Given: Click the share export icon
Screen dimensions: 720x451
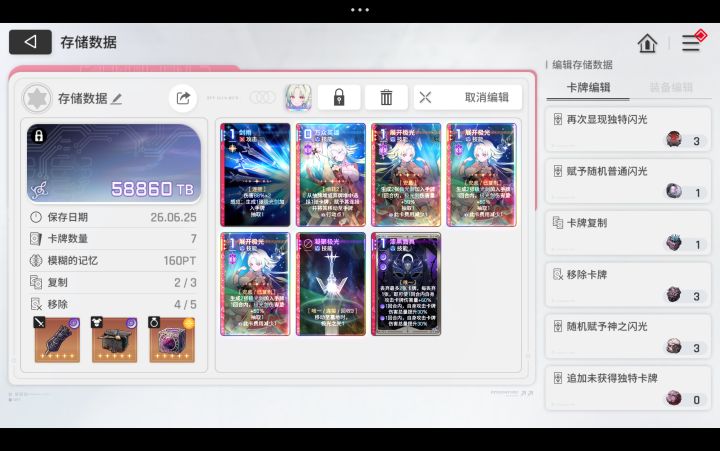Looking at the screenshot, I should 183,98.
